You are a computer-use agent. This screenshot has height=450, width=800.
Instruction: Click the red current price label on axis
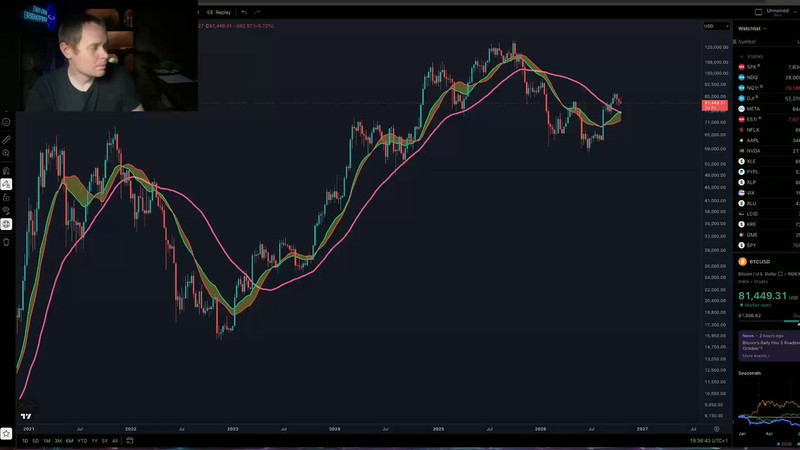[x=715, y=106]
